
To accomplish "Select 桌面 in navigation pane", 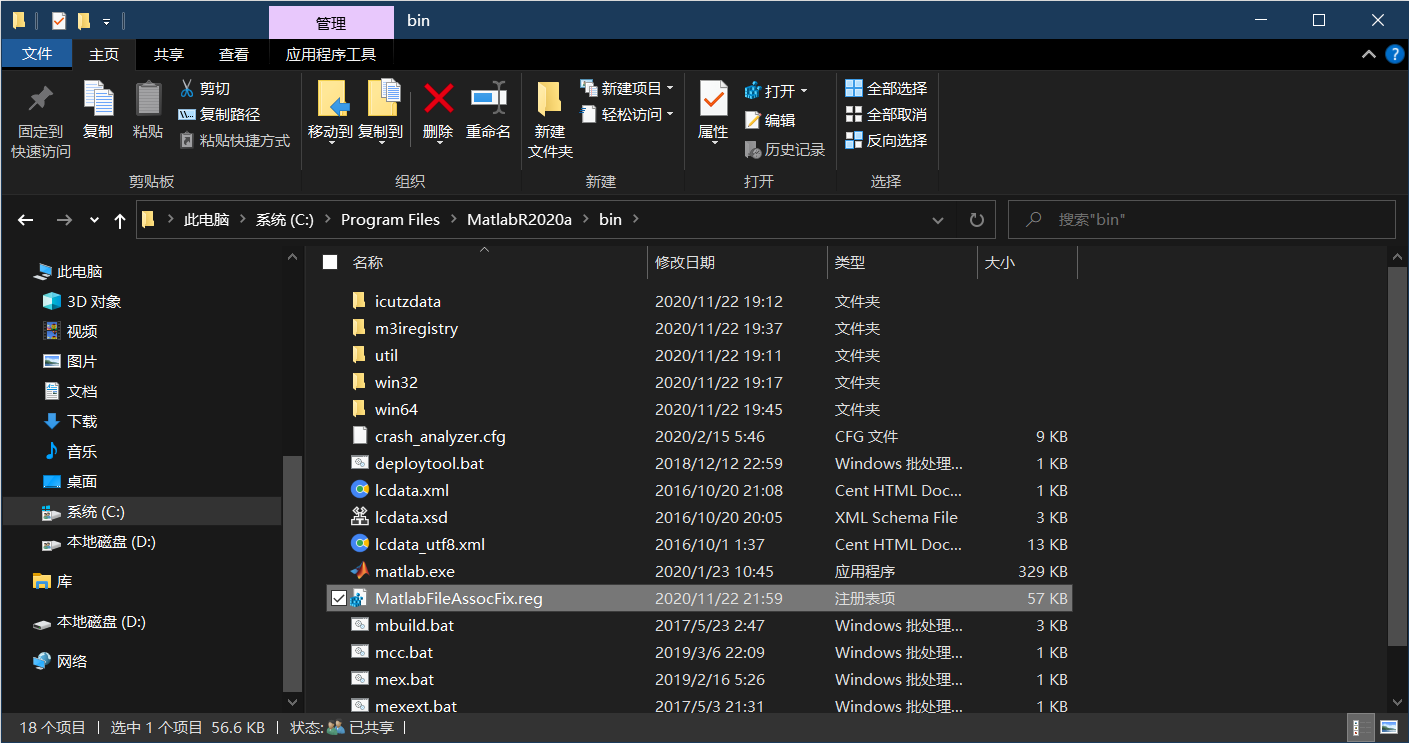I will click(82, 481).
